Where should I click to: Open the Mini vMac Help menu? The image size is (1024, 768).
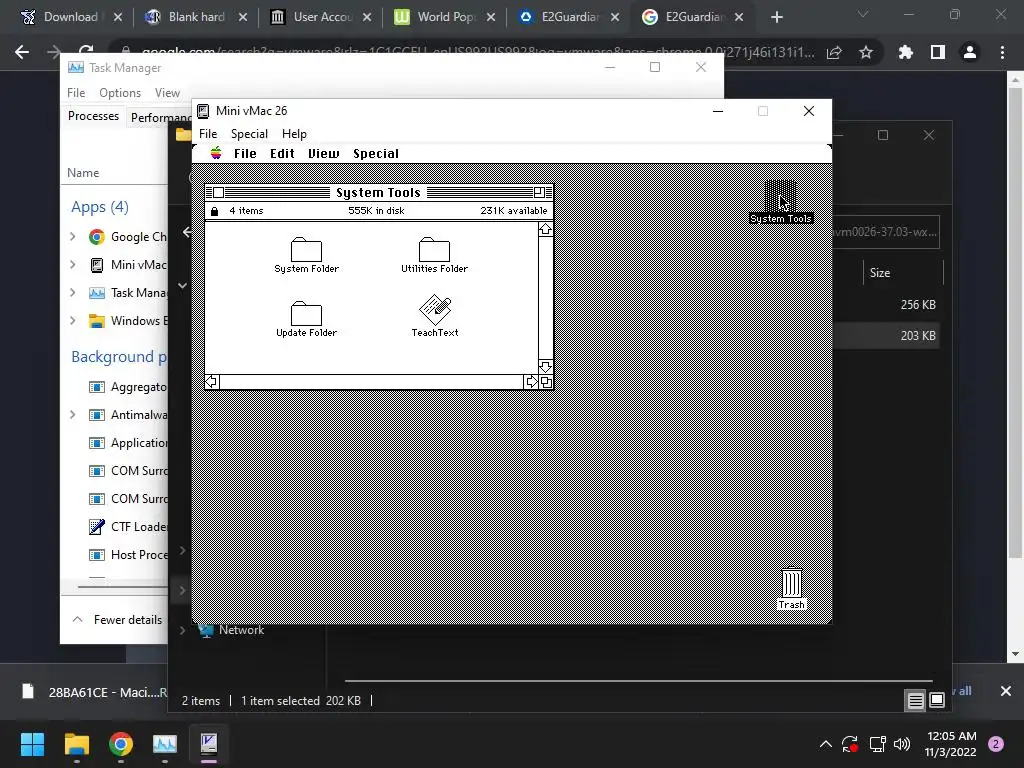point(294,134)
